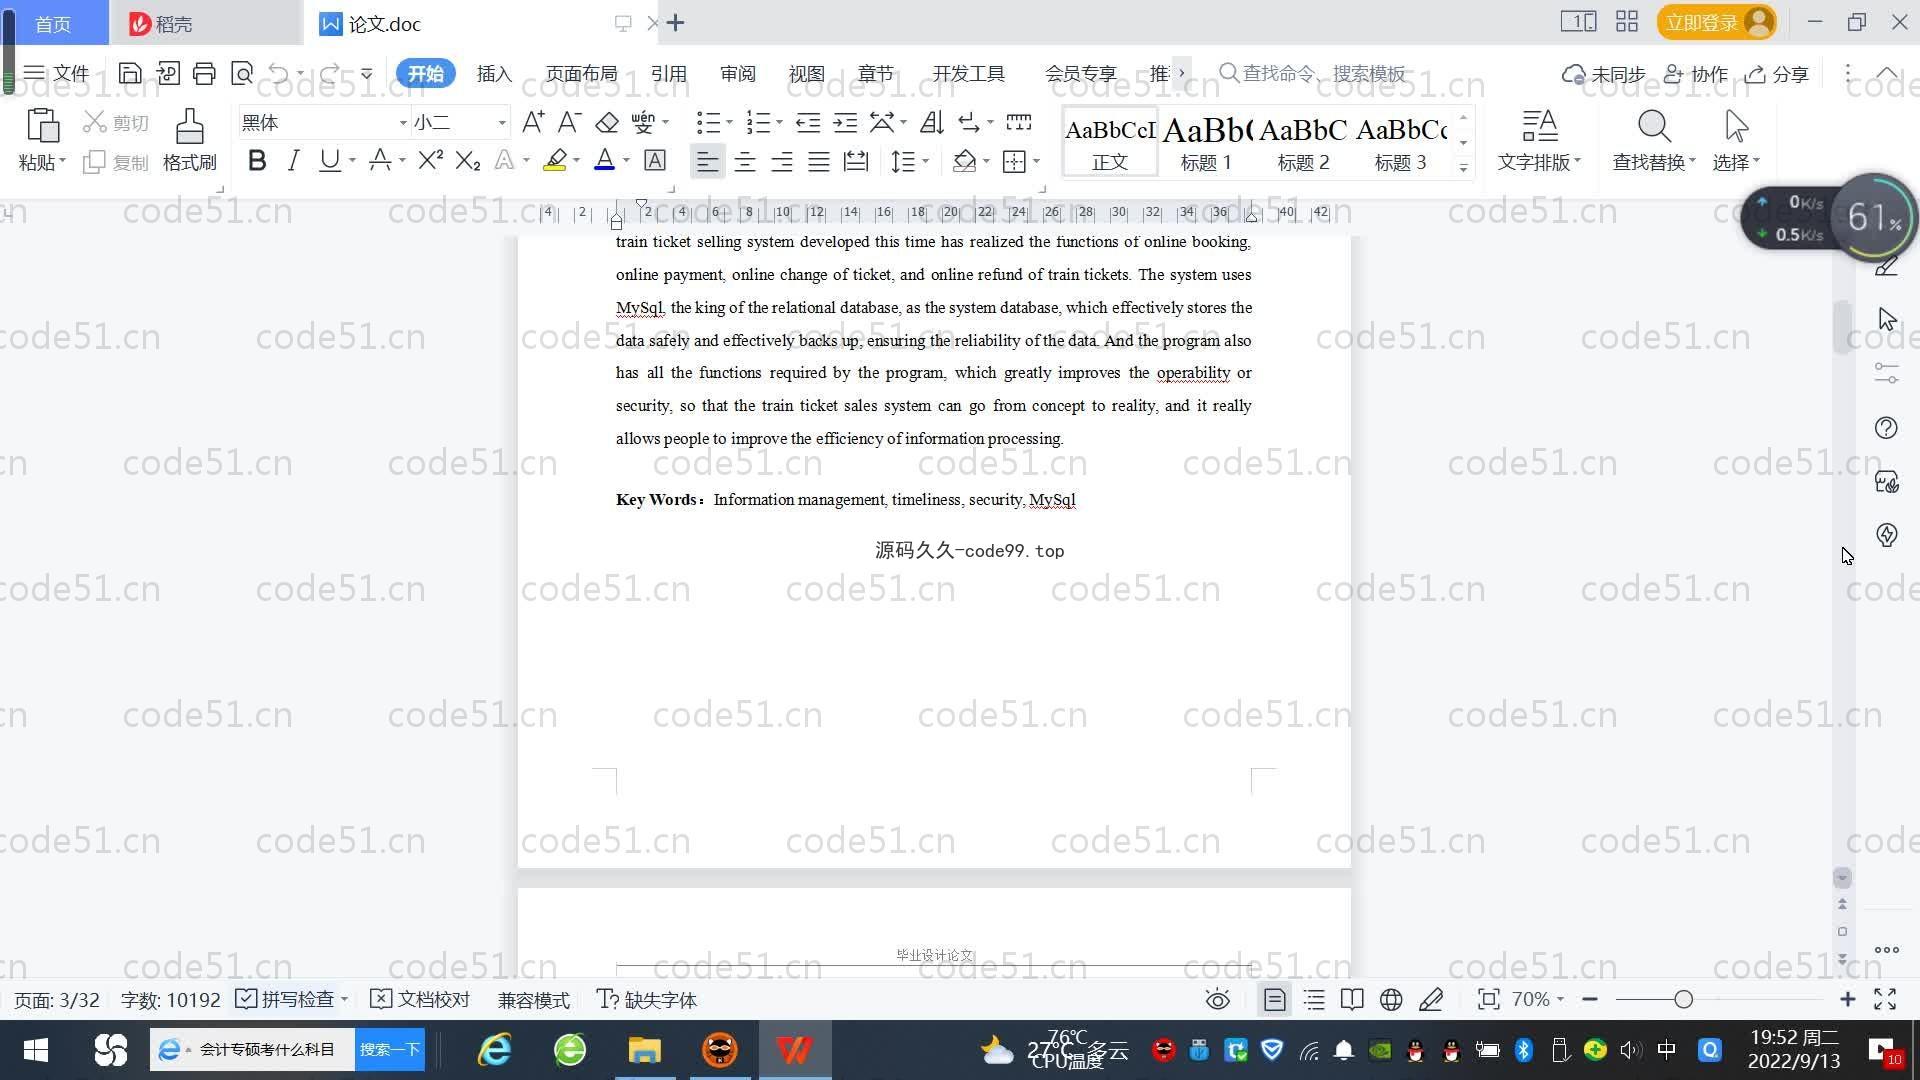Click 文档校对 document proofreading in status bar
This screenshot has width=1920, height=1080.
click(420, 999)
